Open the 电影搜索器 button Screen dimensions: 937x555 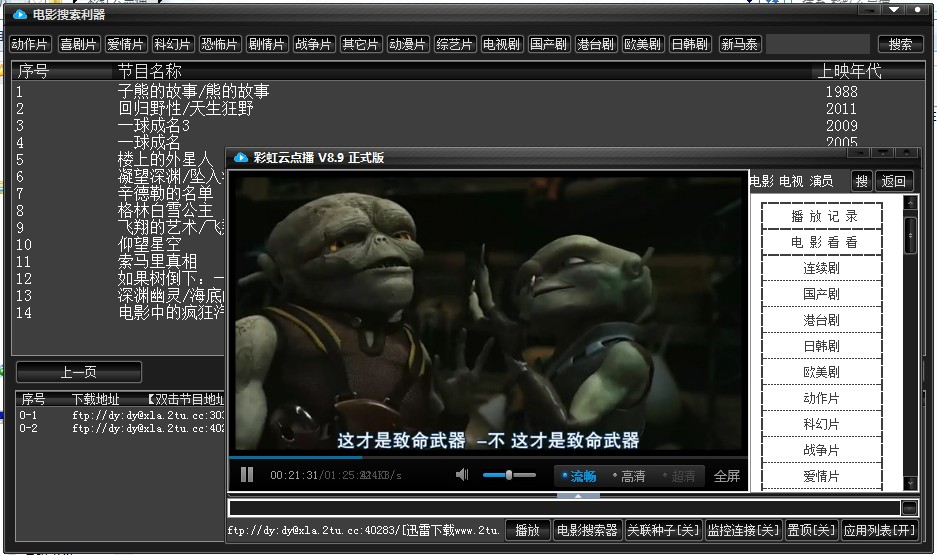[587, 530]
